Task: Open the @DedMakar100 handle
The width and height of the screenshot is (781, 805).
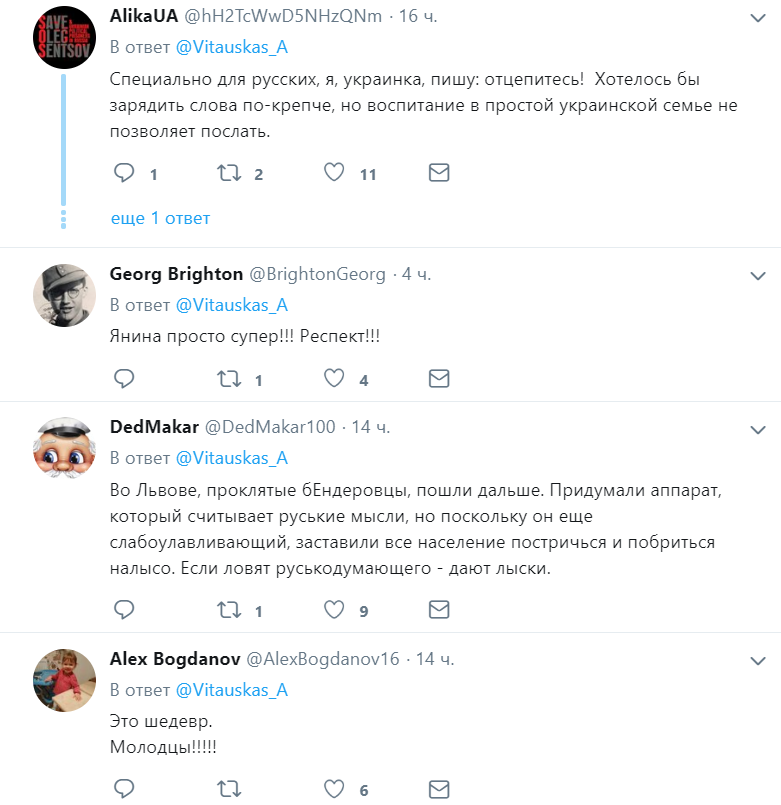Action: [270, 427]
